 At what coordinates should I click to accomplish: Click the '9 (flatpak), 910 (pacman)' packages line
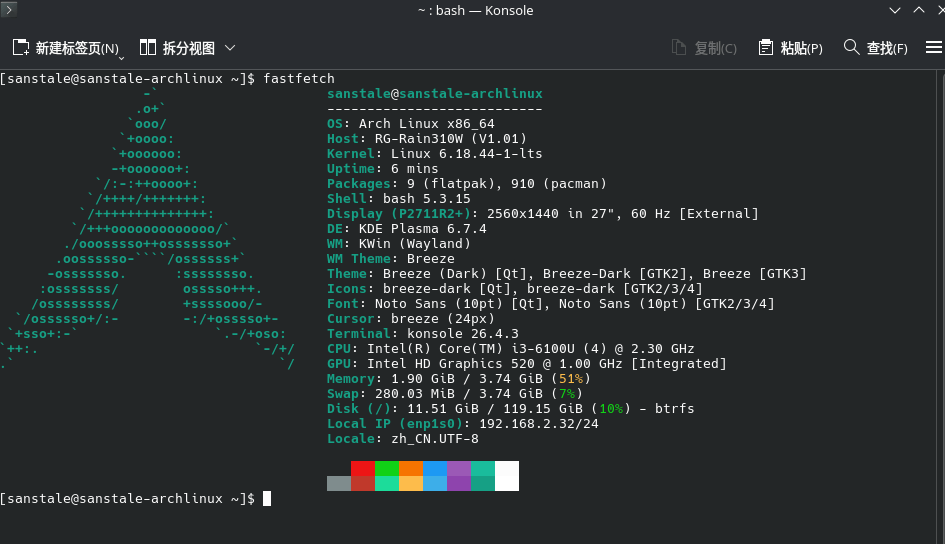click(x=506, y=184)
